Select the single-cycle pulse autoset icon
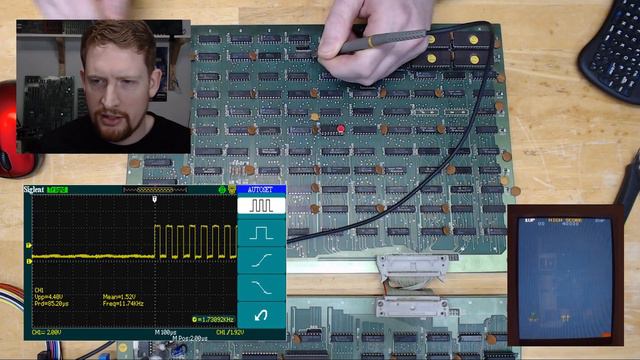The image size is (640, 360). tap(261, 233)
